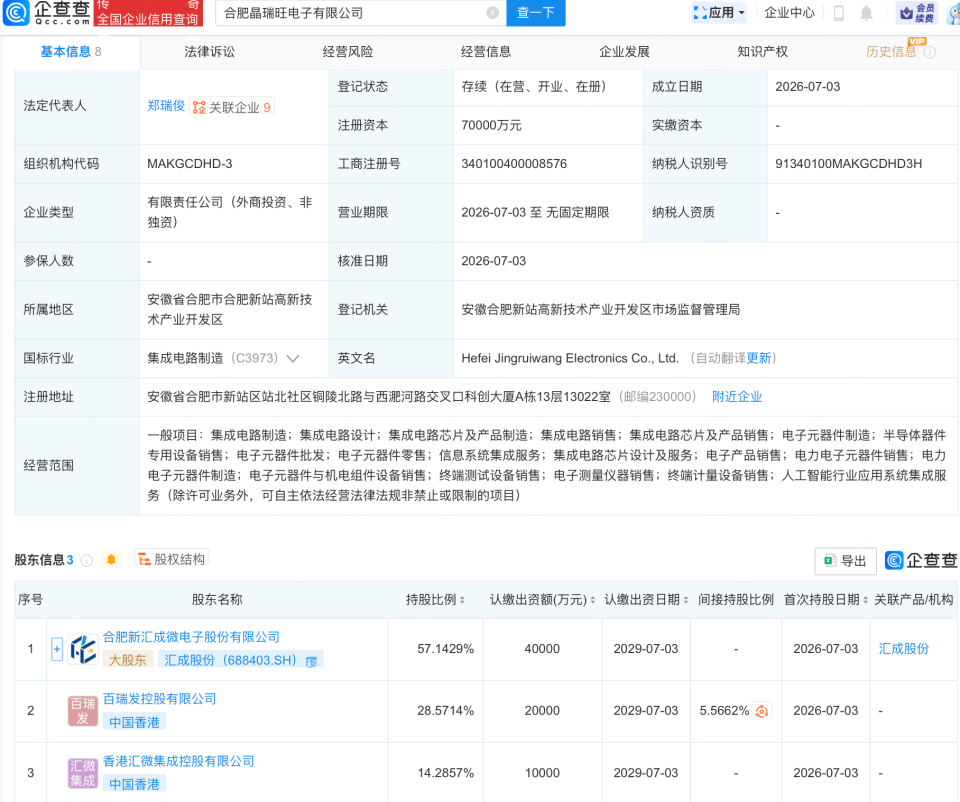Viewport: 960px width, 802px height.
Task: Switch to the 经营信息 tab
Action: [x=486, y=52]
